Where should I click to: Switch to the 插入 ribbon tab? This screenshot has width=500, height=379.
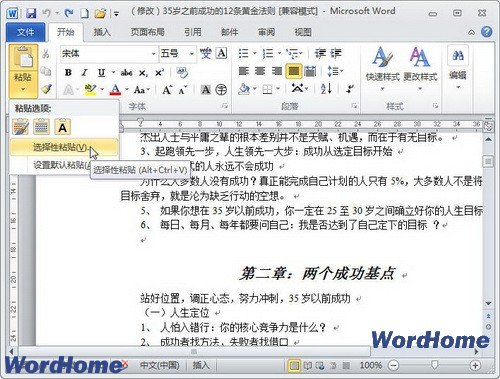tap(102, 32)
